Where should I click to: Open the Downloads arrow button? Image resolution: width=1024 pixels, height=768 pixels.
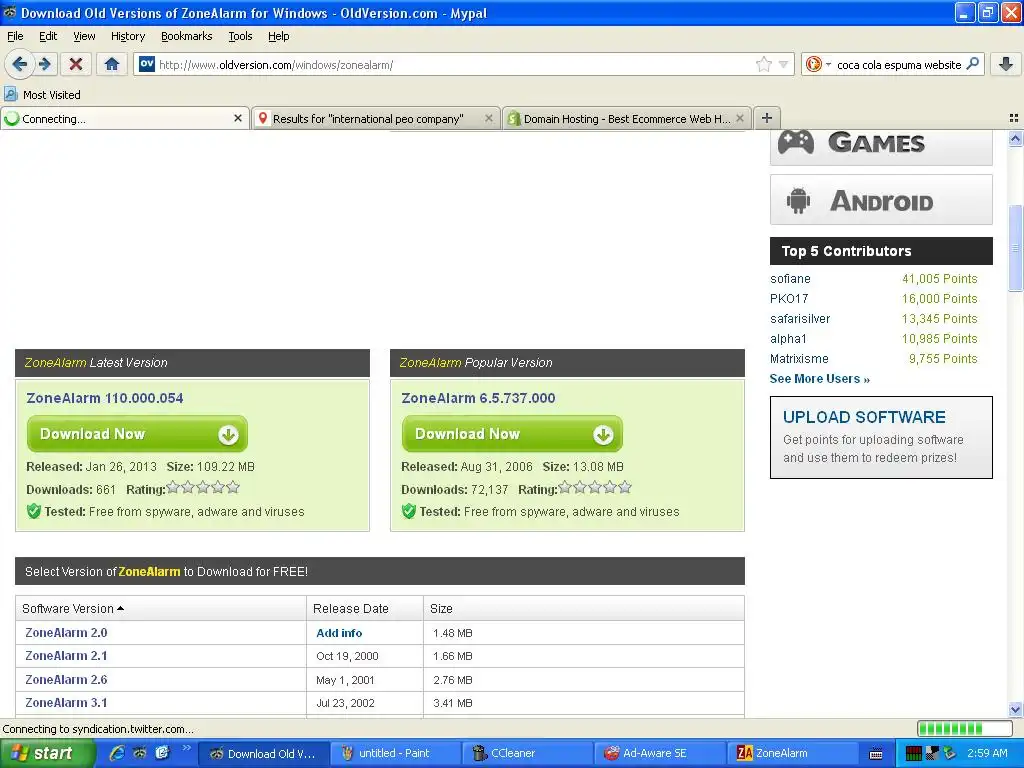click(x=1006, y=64)
